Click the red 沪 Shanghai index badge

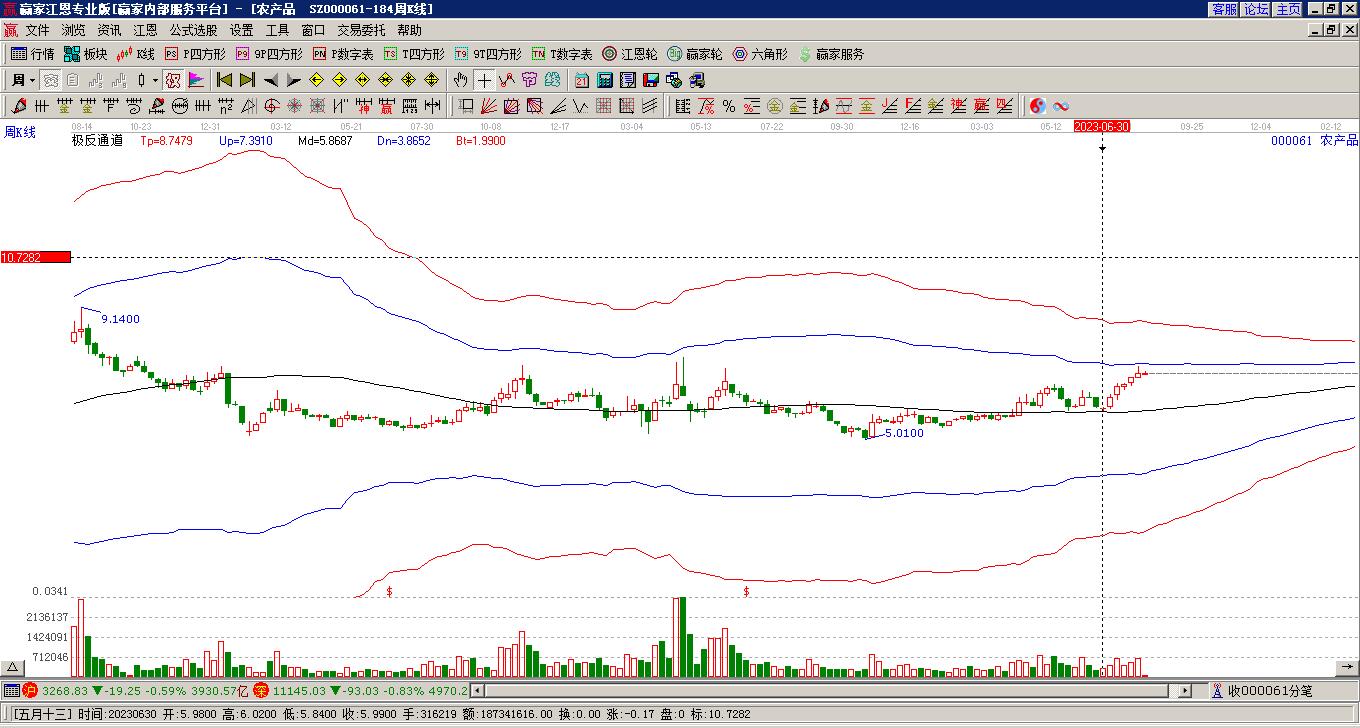(x=30, y=691)
